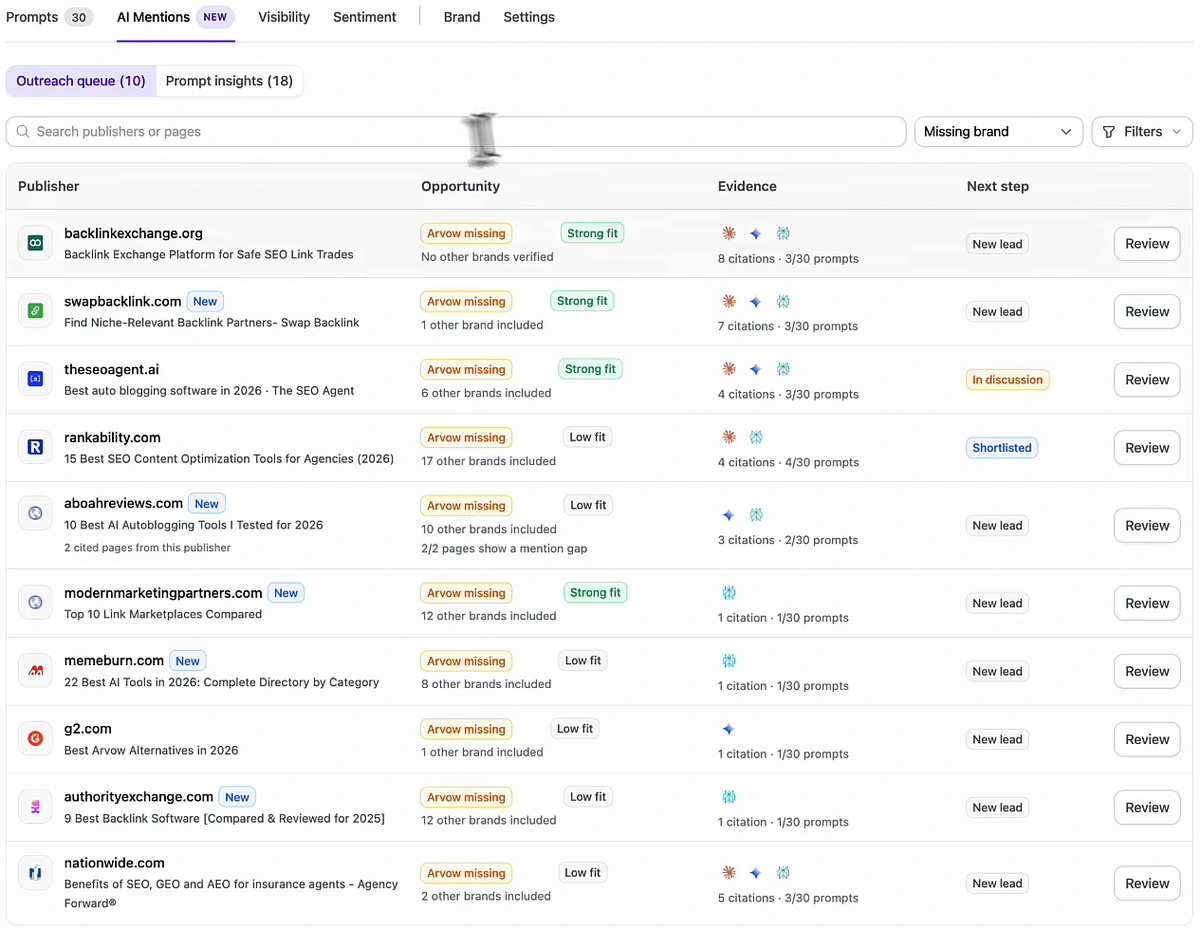The image size is (1200, 930).
Task: Review the theseoagent.ai lead
Action: [1147, 379]
